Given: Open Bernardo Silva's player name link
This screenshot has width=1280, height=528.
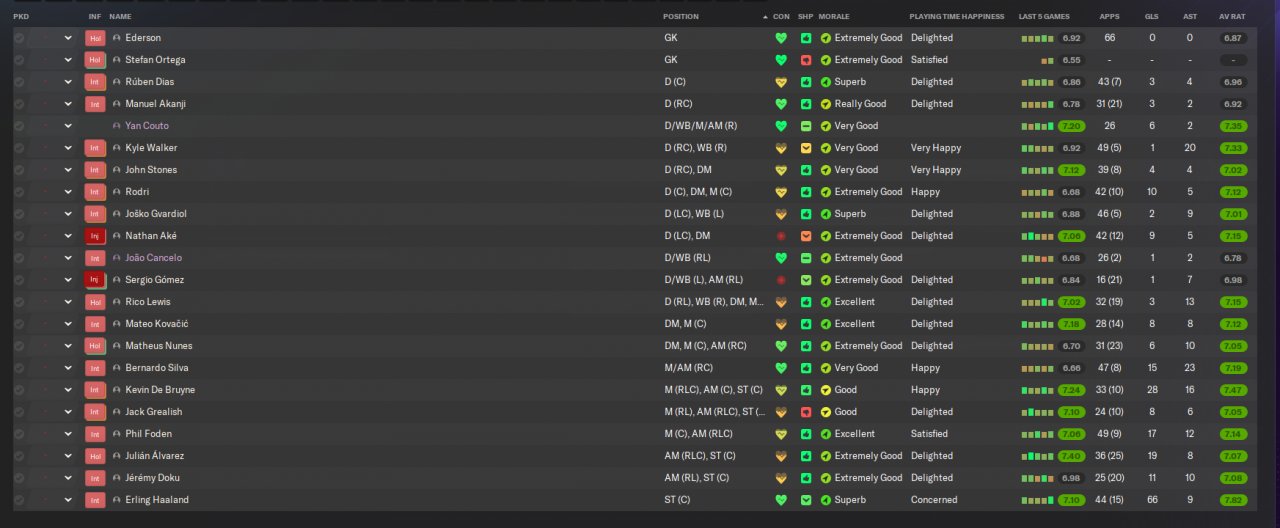Looking at the screenshot, I should [158, 368].
